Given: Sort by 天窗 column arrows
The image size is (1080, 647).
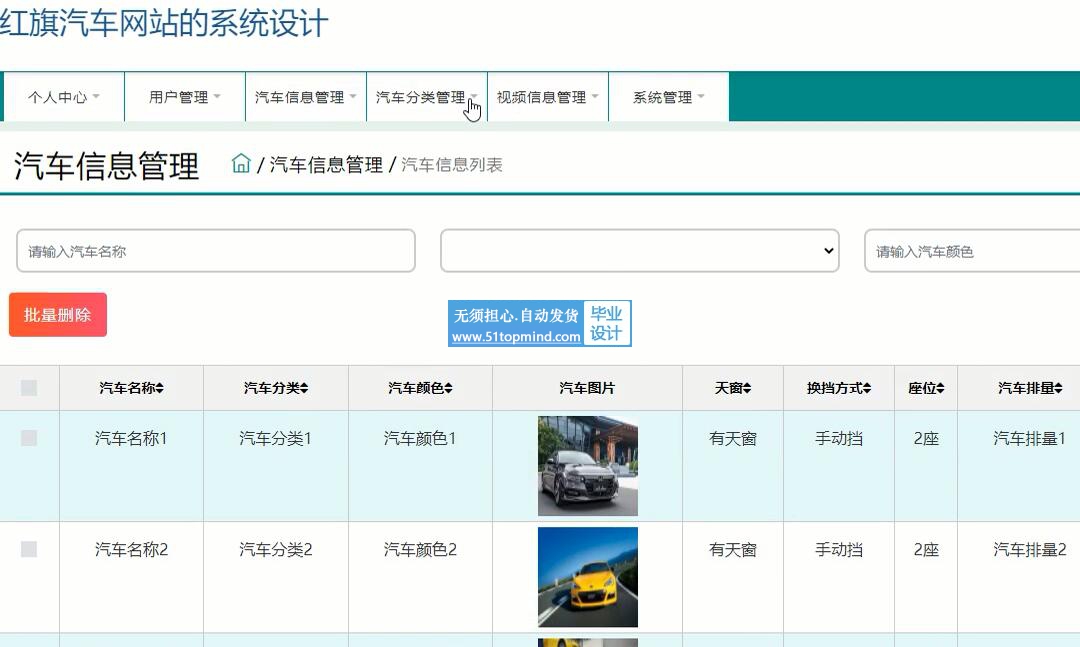Looking at the screenshot, I should (x=747, y=389).
